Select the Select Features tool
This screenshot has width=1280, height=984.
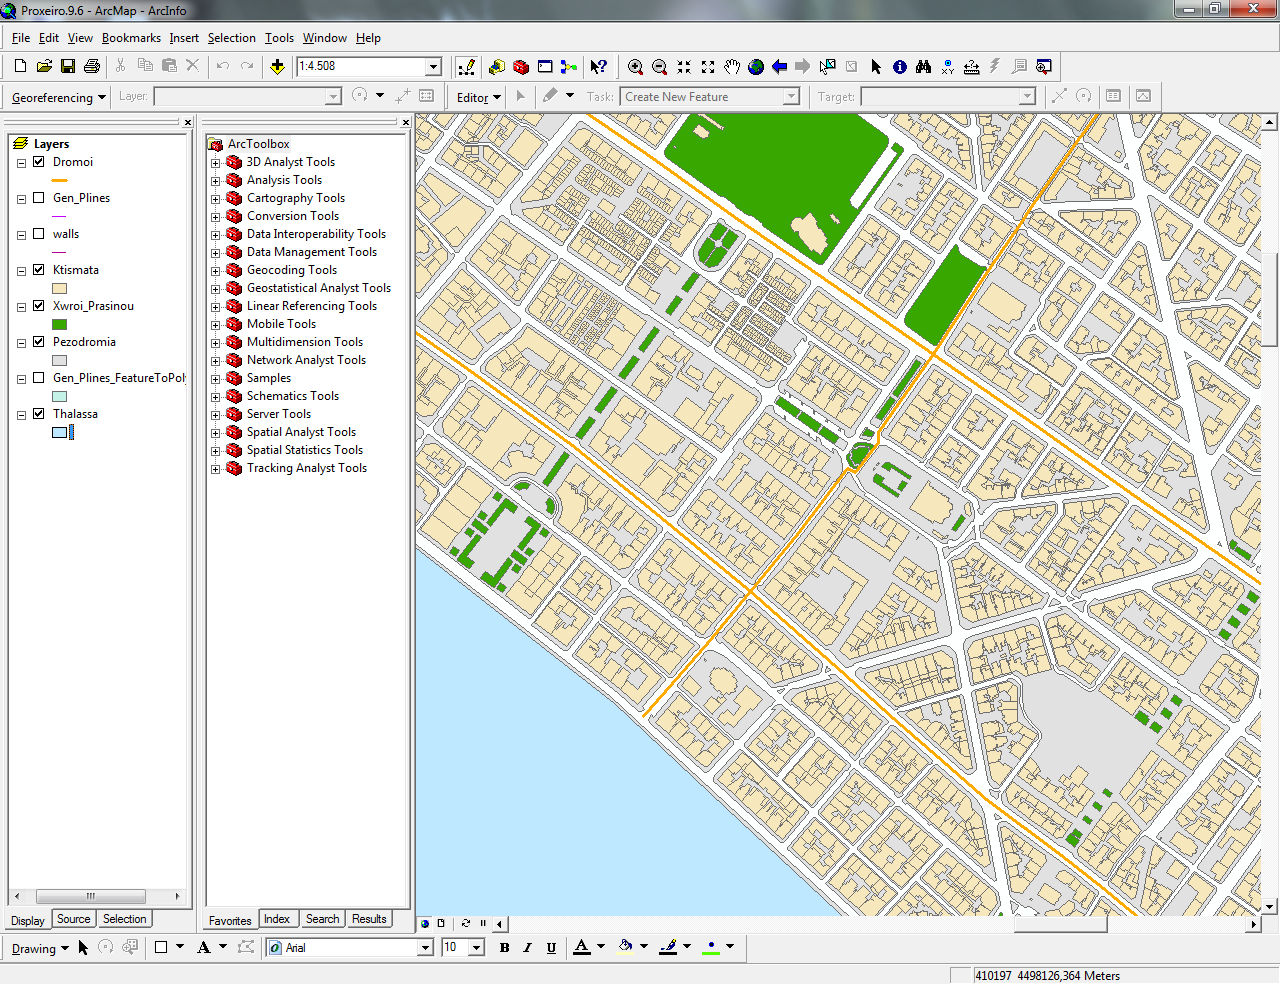[827, 66]
